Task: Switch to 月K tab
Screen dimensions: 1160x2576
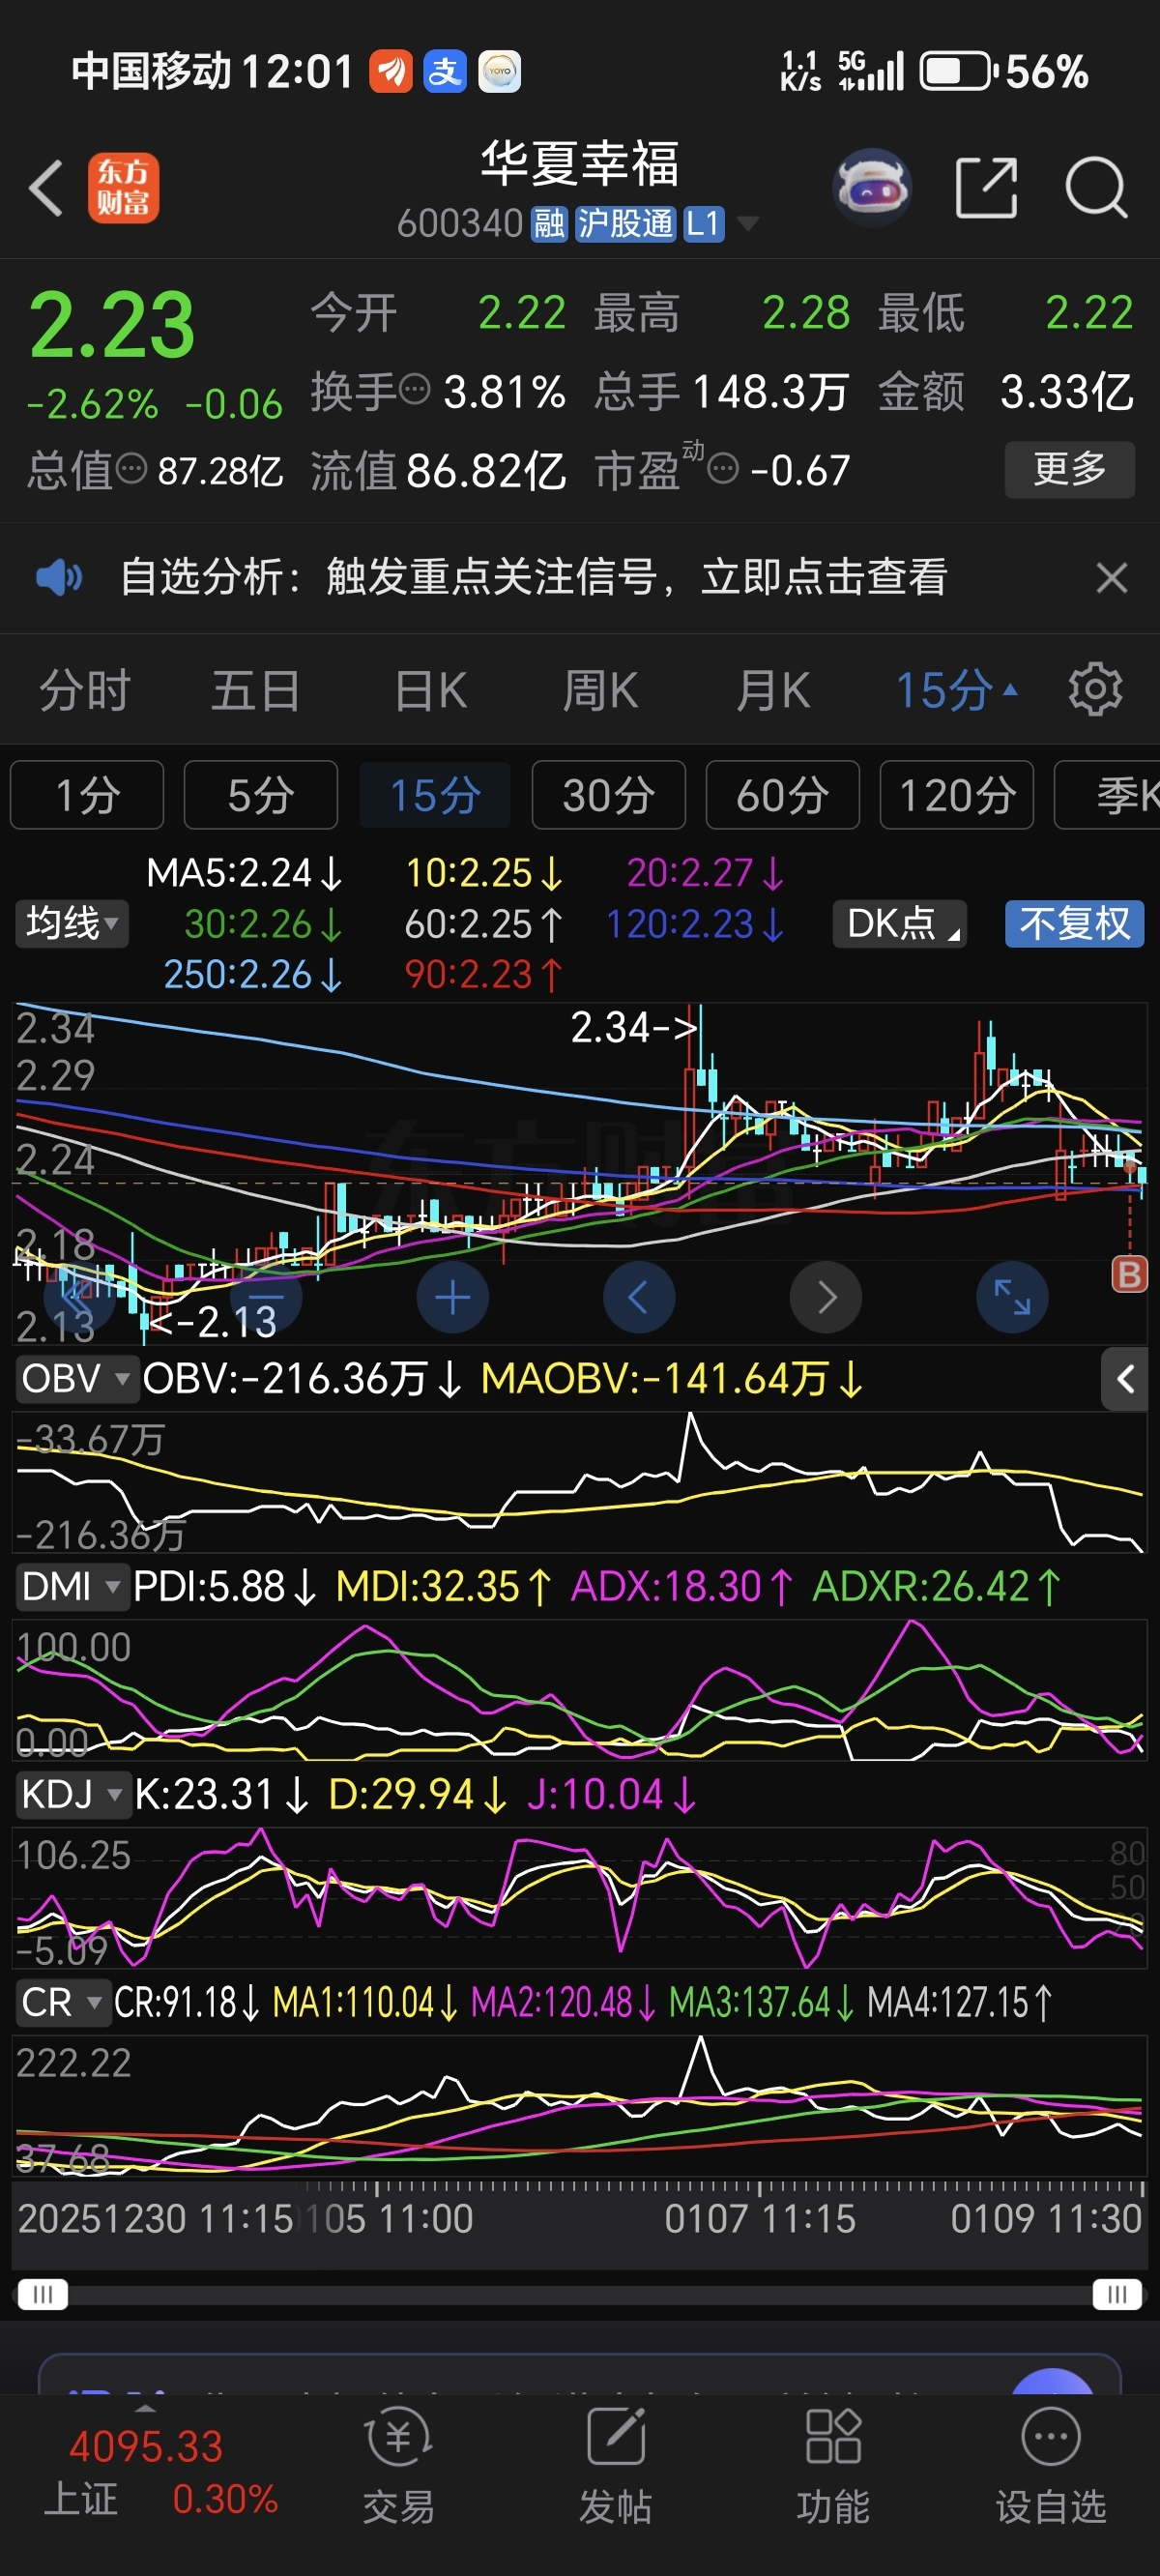Action: pos(773,690)
